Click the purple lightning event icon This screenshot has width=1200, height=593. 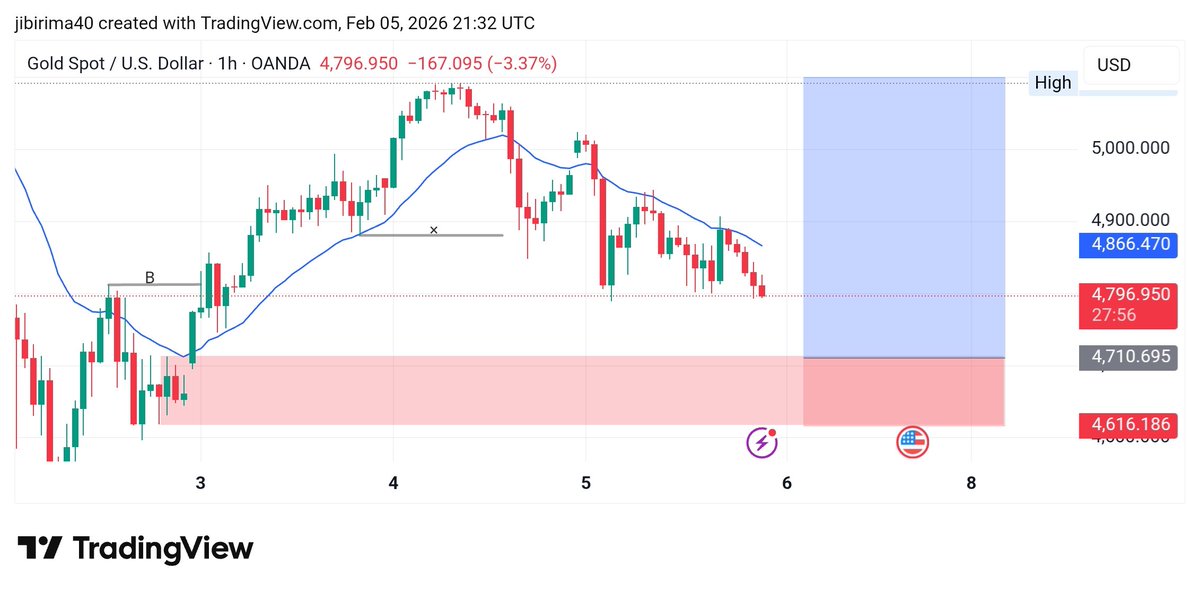pos(763,442)
